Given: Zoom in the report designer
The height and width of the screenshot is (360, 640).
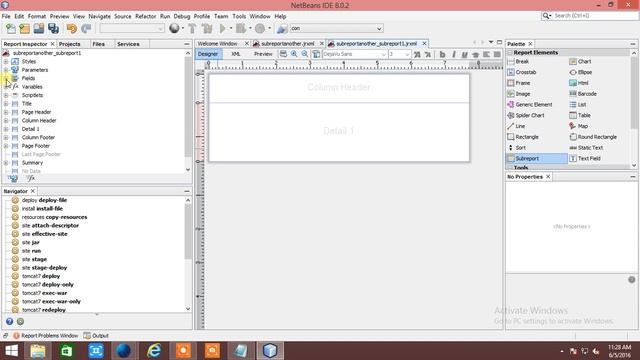Looking at the screenshot, I should tap(294, 54).
